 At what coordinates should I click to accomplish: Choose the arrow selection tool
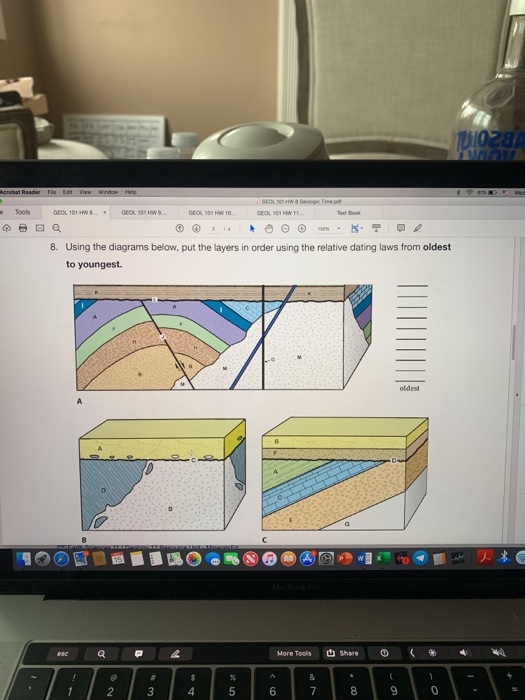coord(252,229)
